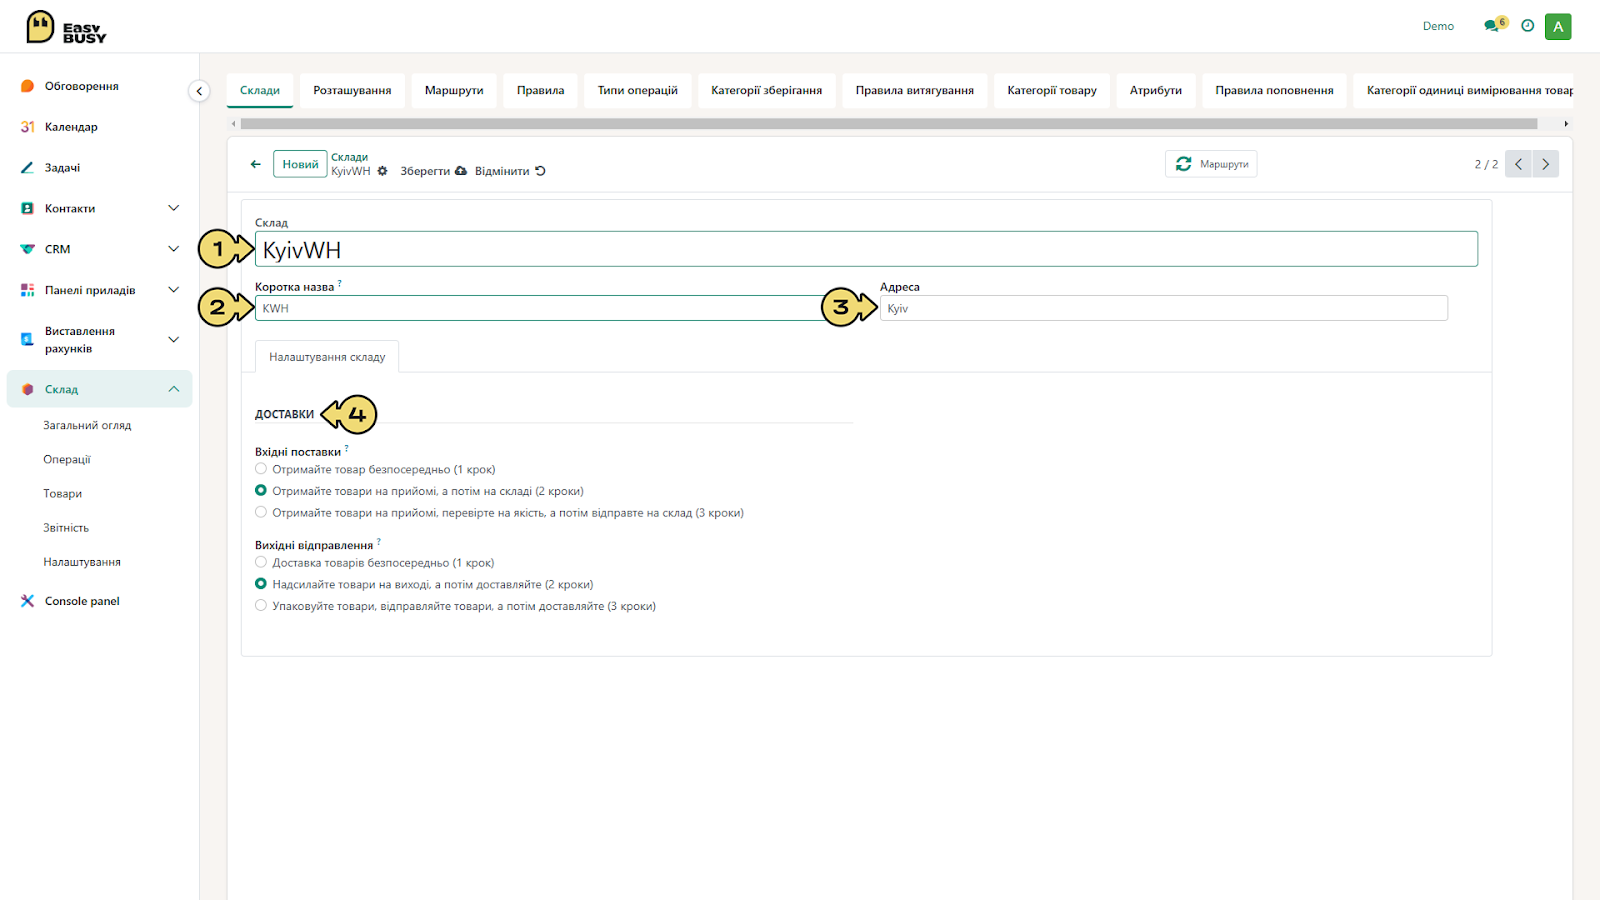
Task: Click the horizontal tabs scrollbar
Action: (x=889, y=124)
